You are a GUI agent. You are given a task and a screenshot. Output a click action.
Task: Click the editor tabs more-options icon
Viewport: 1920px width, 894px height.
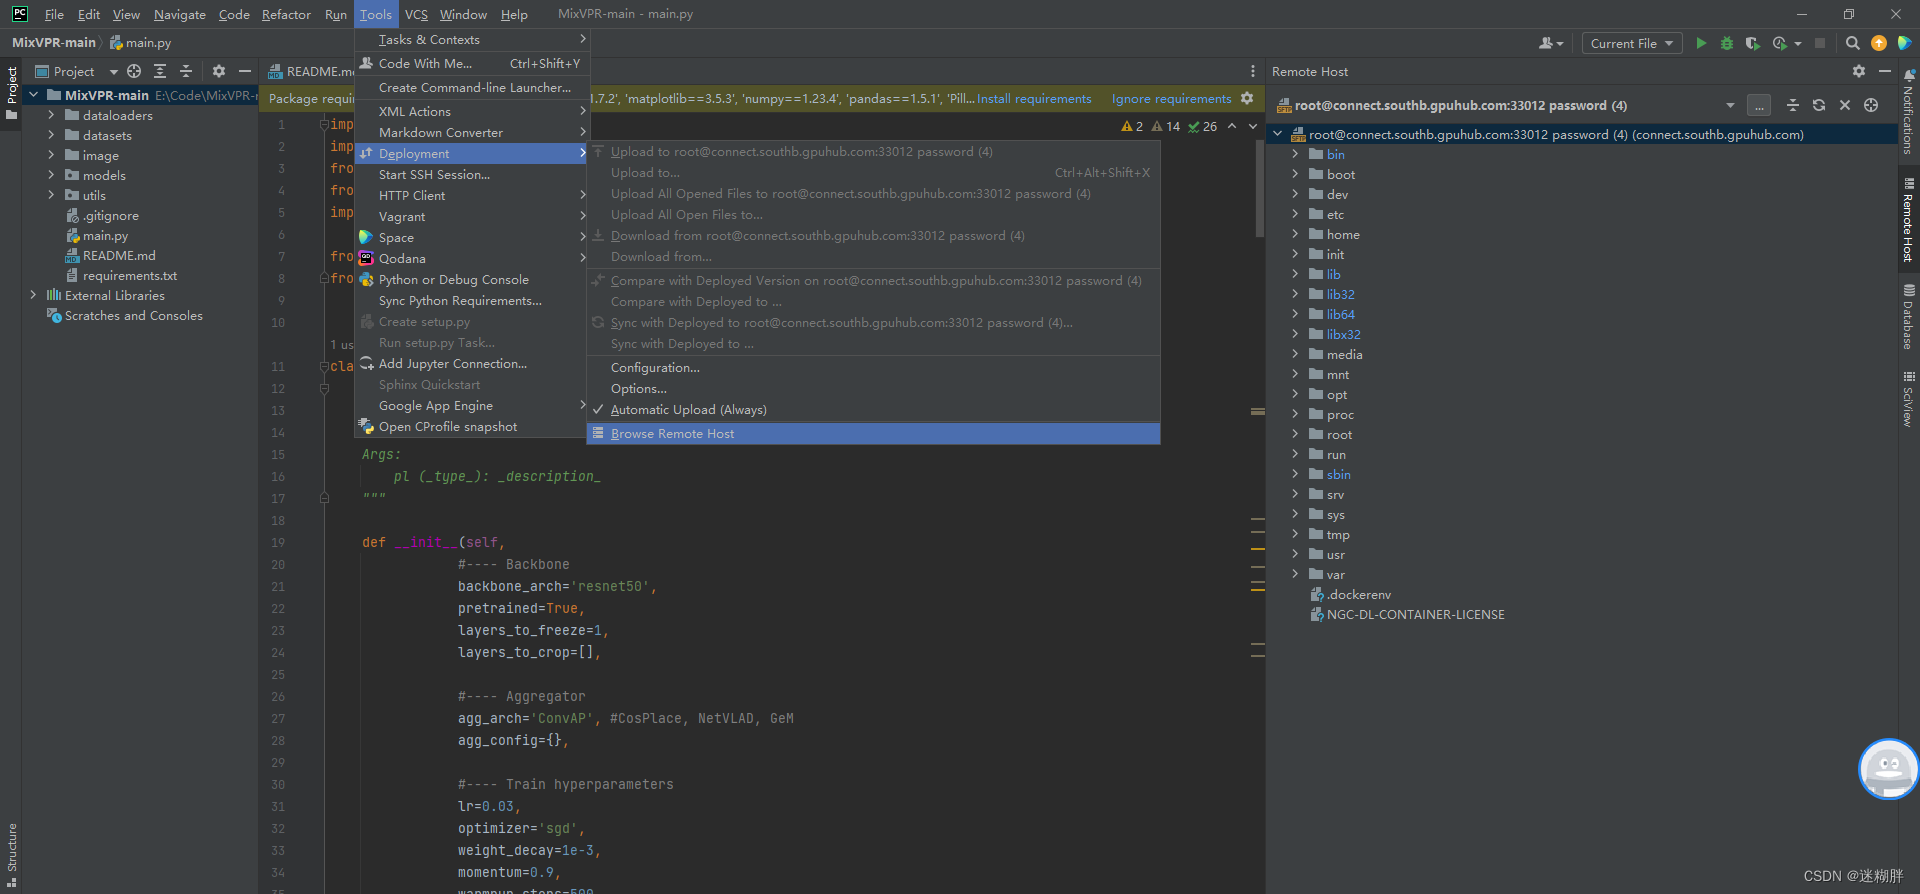pos(1253,71)
